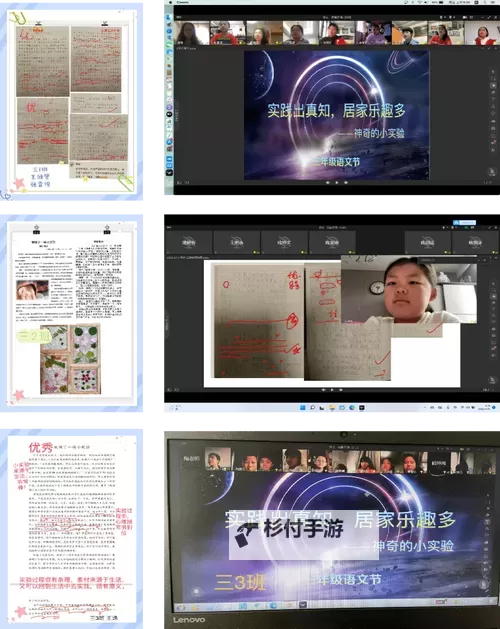Go to previous page below the essay slide in Windows 11 ClassIn
The width and height of the screenshot is (500, 629).
(x=323, y=390)
